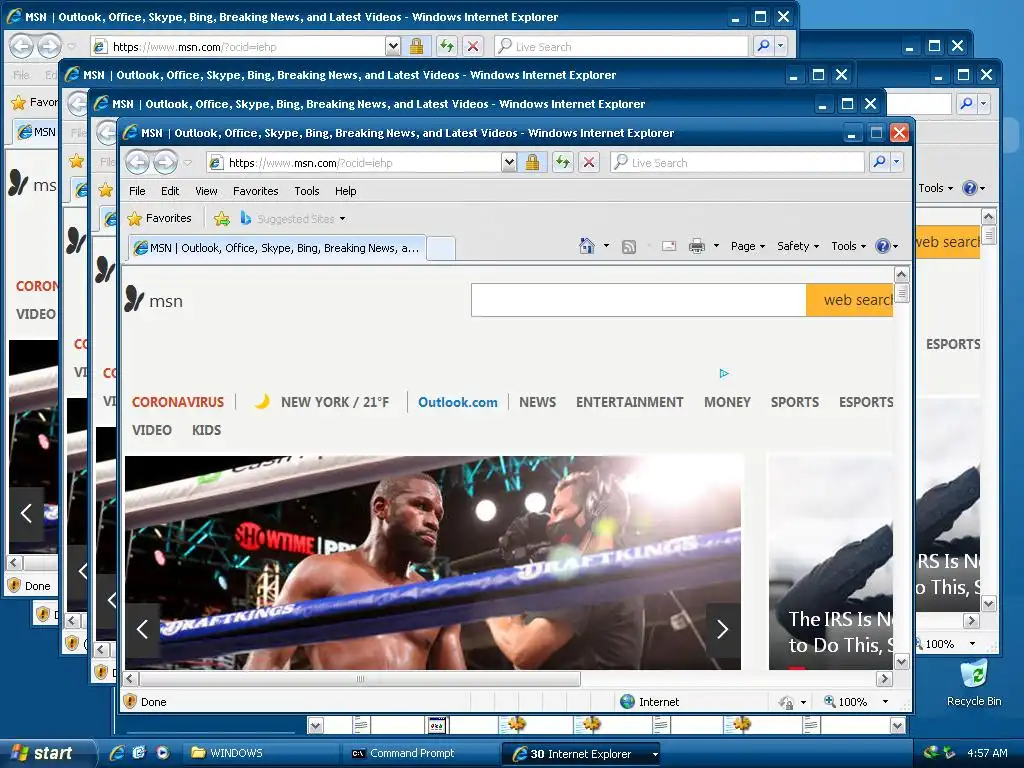Expand the address bar dropdown in front window
The height and width of the screenshot is (768, 1024).
[509, 162]
